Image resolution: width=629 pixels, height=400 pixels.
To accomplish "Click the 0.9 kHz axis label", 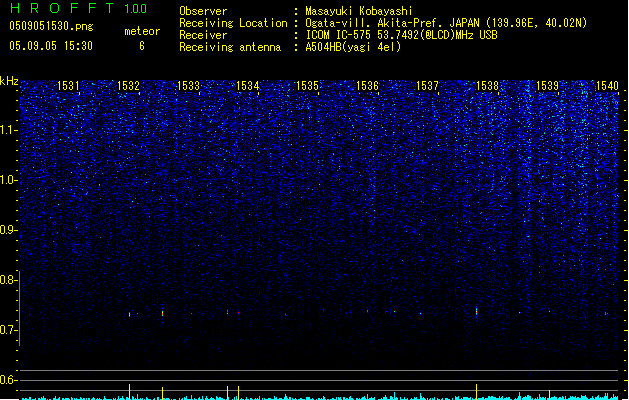I will 8,230.
